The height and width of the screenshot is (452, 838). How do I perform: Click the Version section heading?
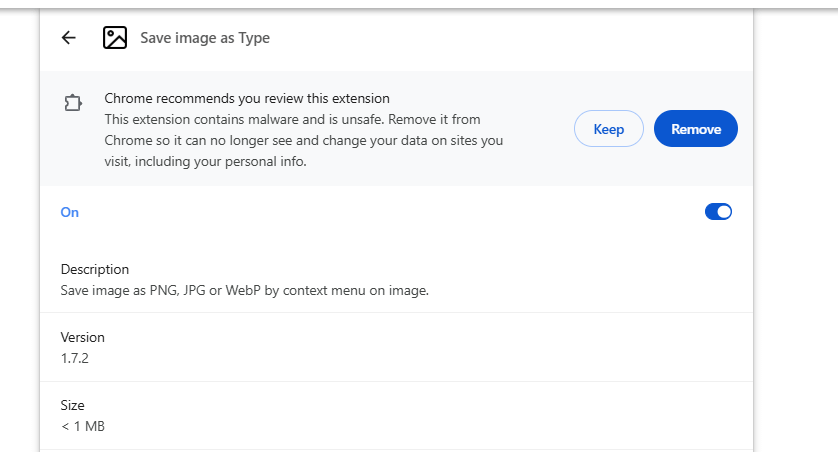pyautogui.click(x=82, y=337)
